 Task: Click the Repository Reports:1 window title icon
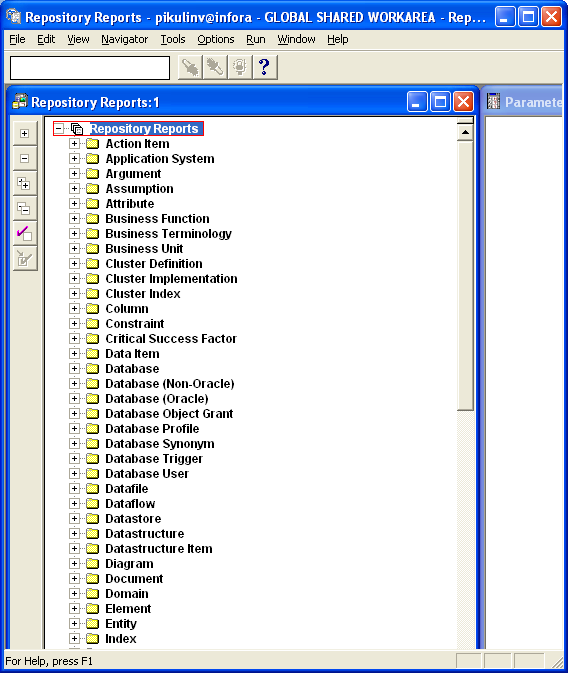20,102
